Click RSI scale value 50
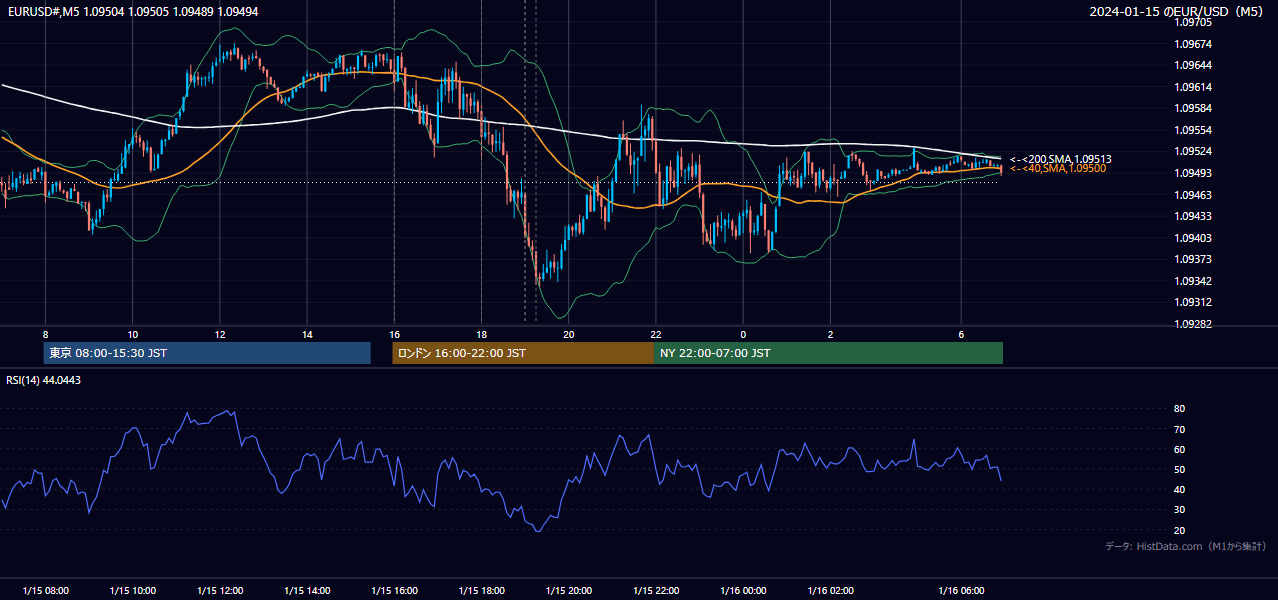Image resolution: width=1278 pixels, height=600 pixels. tap(1179, 469)
